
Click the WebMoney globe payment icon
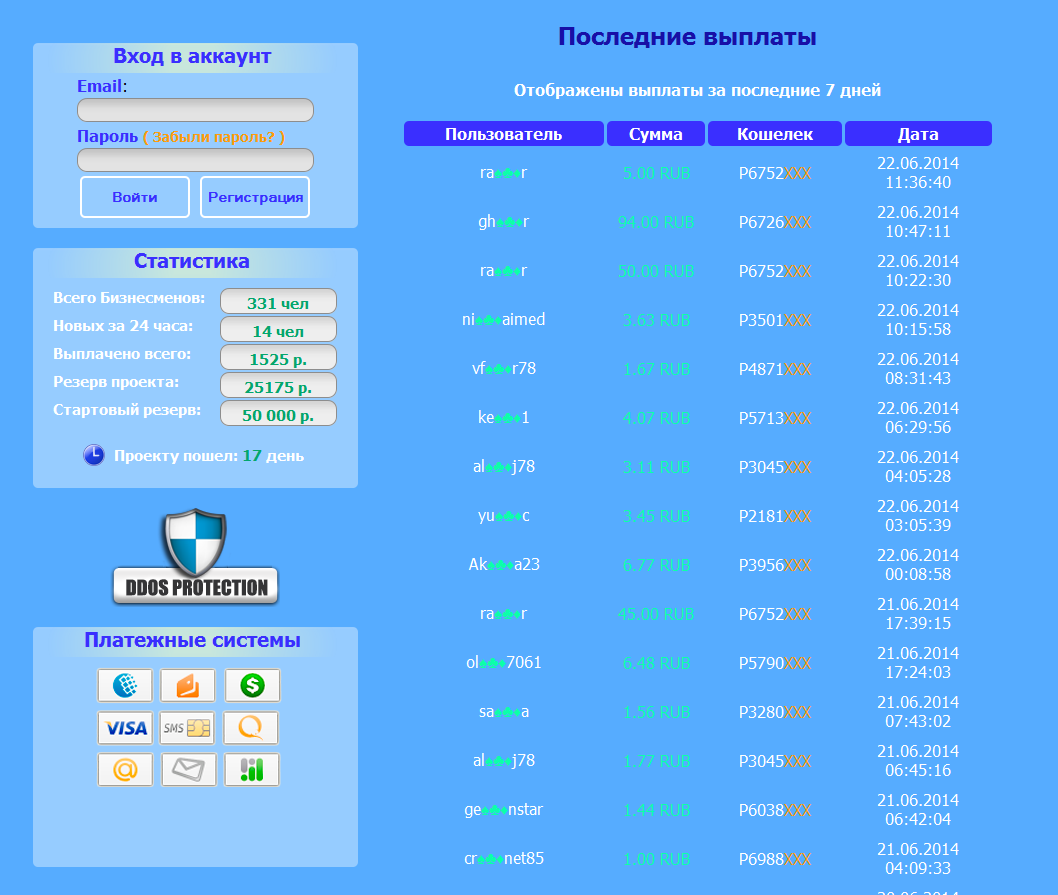125,686
